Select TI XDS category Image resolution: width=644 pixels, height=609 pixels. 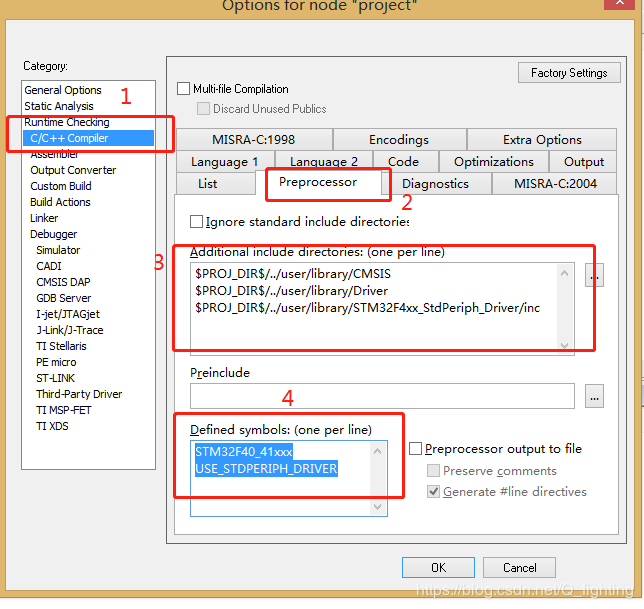pos(52,426)
